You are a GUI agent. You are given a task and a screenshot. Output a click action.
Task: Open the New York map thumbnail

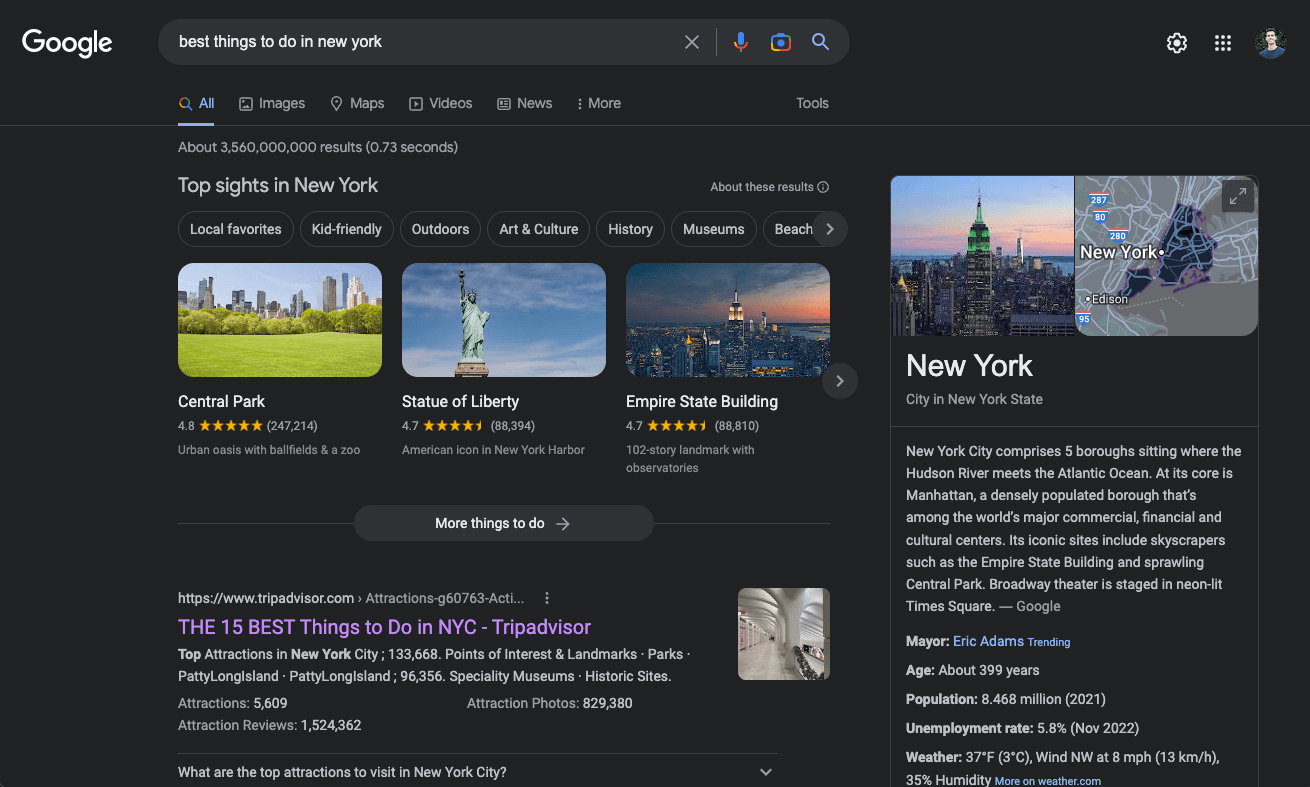[x=1167, y=256]
